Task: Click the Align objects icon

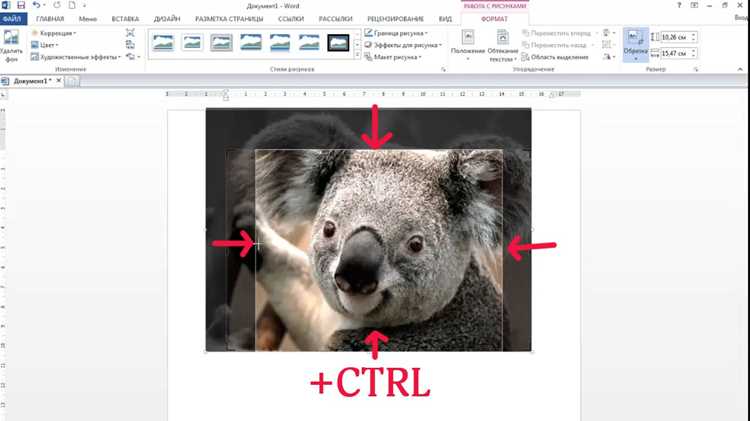Action: click(607, 33)
